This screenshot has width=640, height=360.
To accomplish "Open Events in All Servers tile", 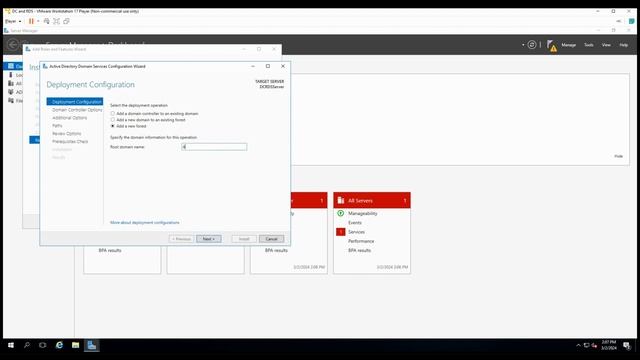I will click(355, 222).
